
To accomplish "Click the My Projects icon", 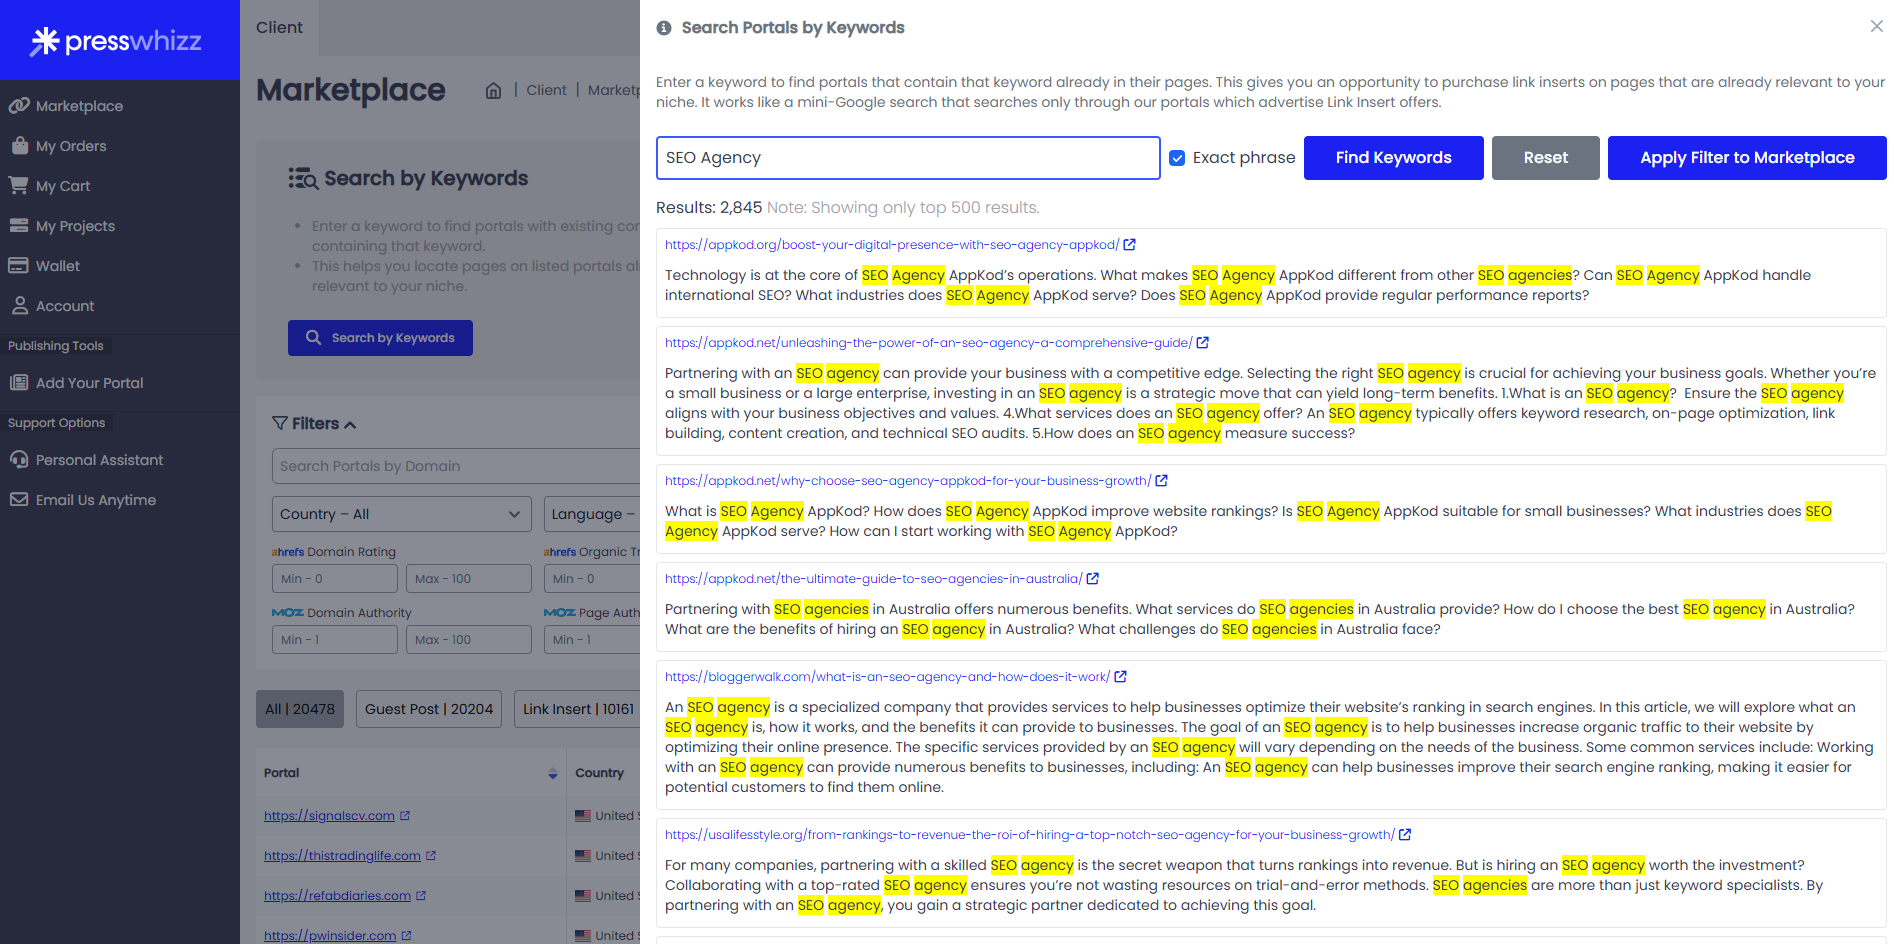I will point(19,225).
